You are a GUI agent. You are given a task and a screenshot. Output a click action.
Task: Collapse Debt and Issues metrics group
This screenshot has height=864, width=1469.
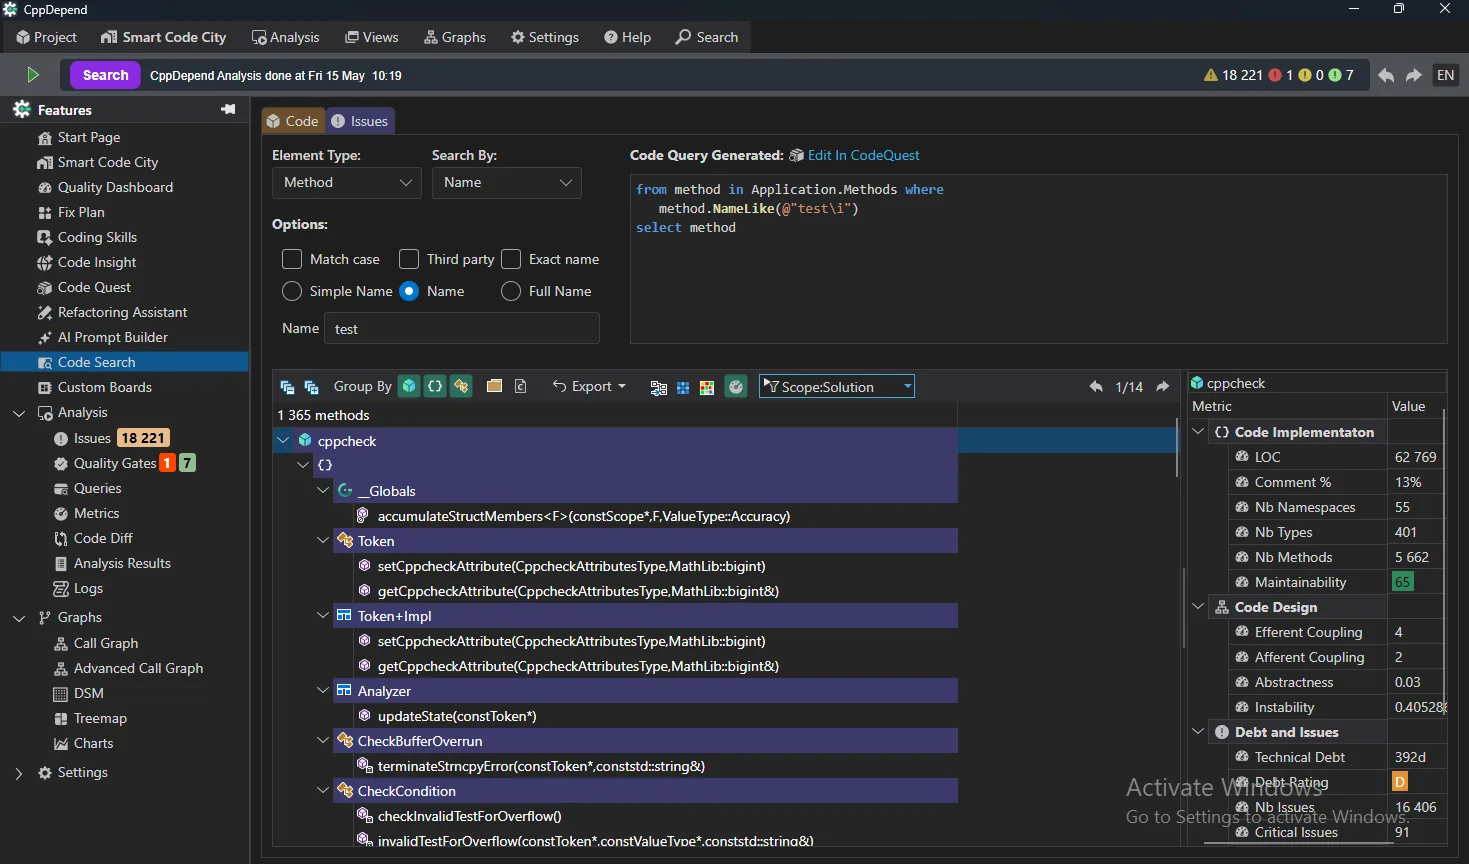tap(1198, 732)
